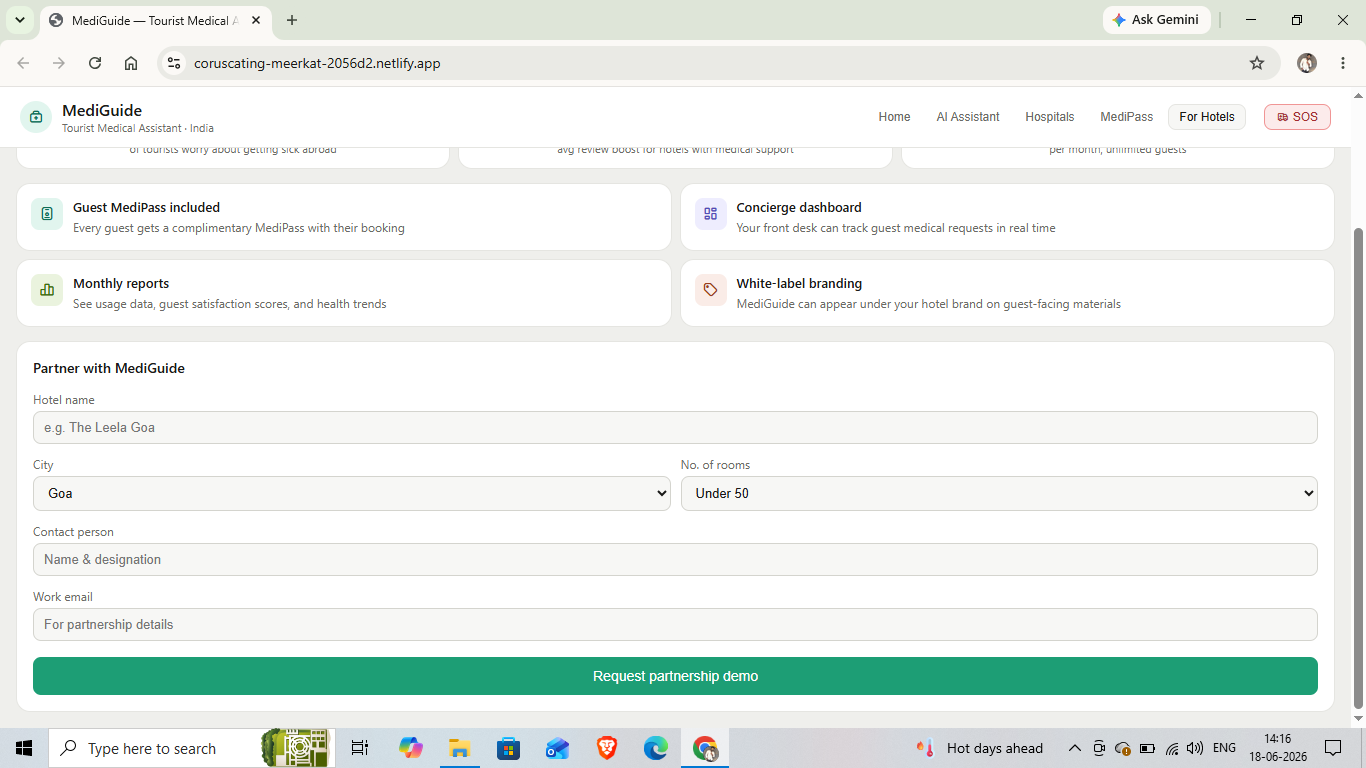Click the page vertical scrollbar thumb
This screenshot has width=1366, height=768.
click(x=1358, y=468)
